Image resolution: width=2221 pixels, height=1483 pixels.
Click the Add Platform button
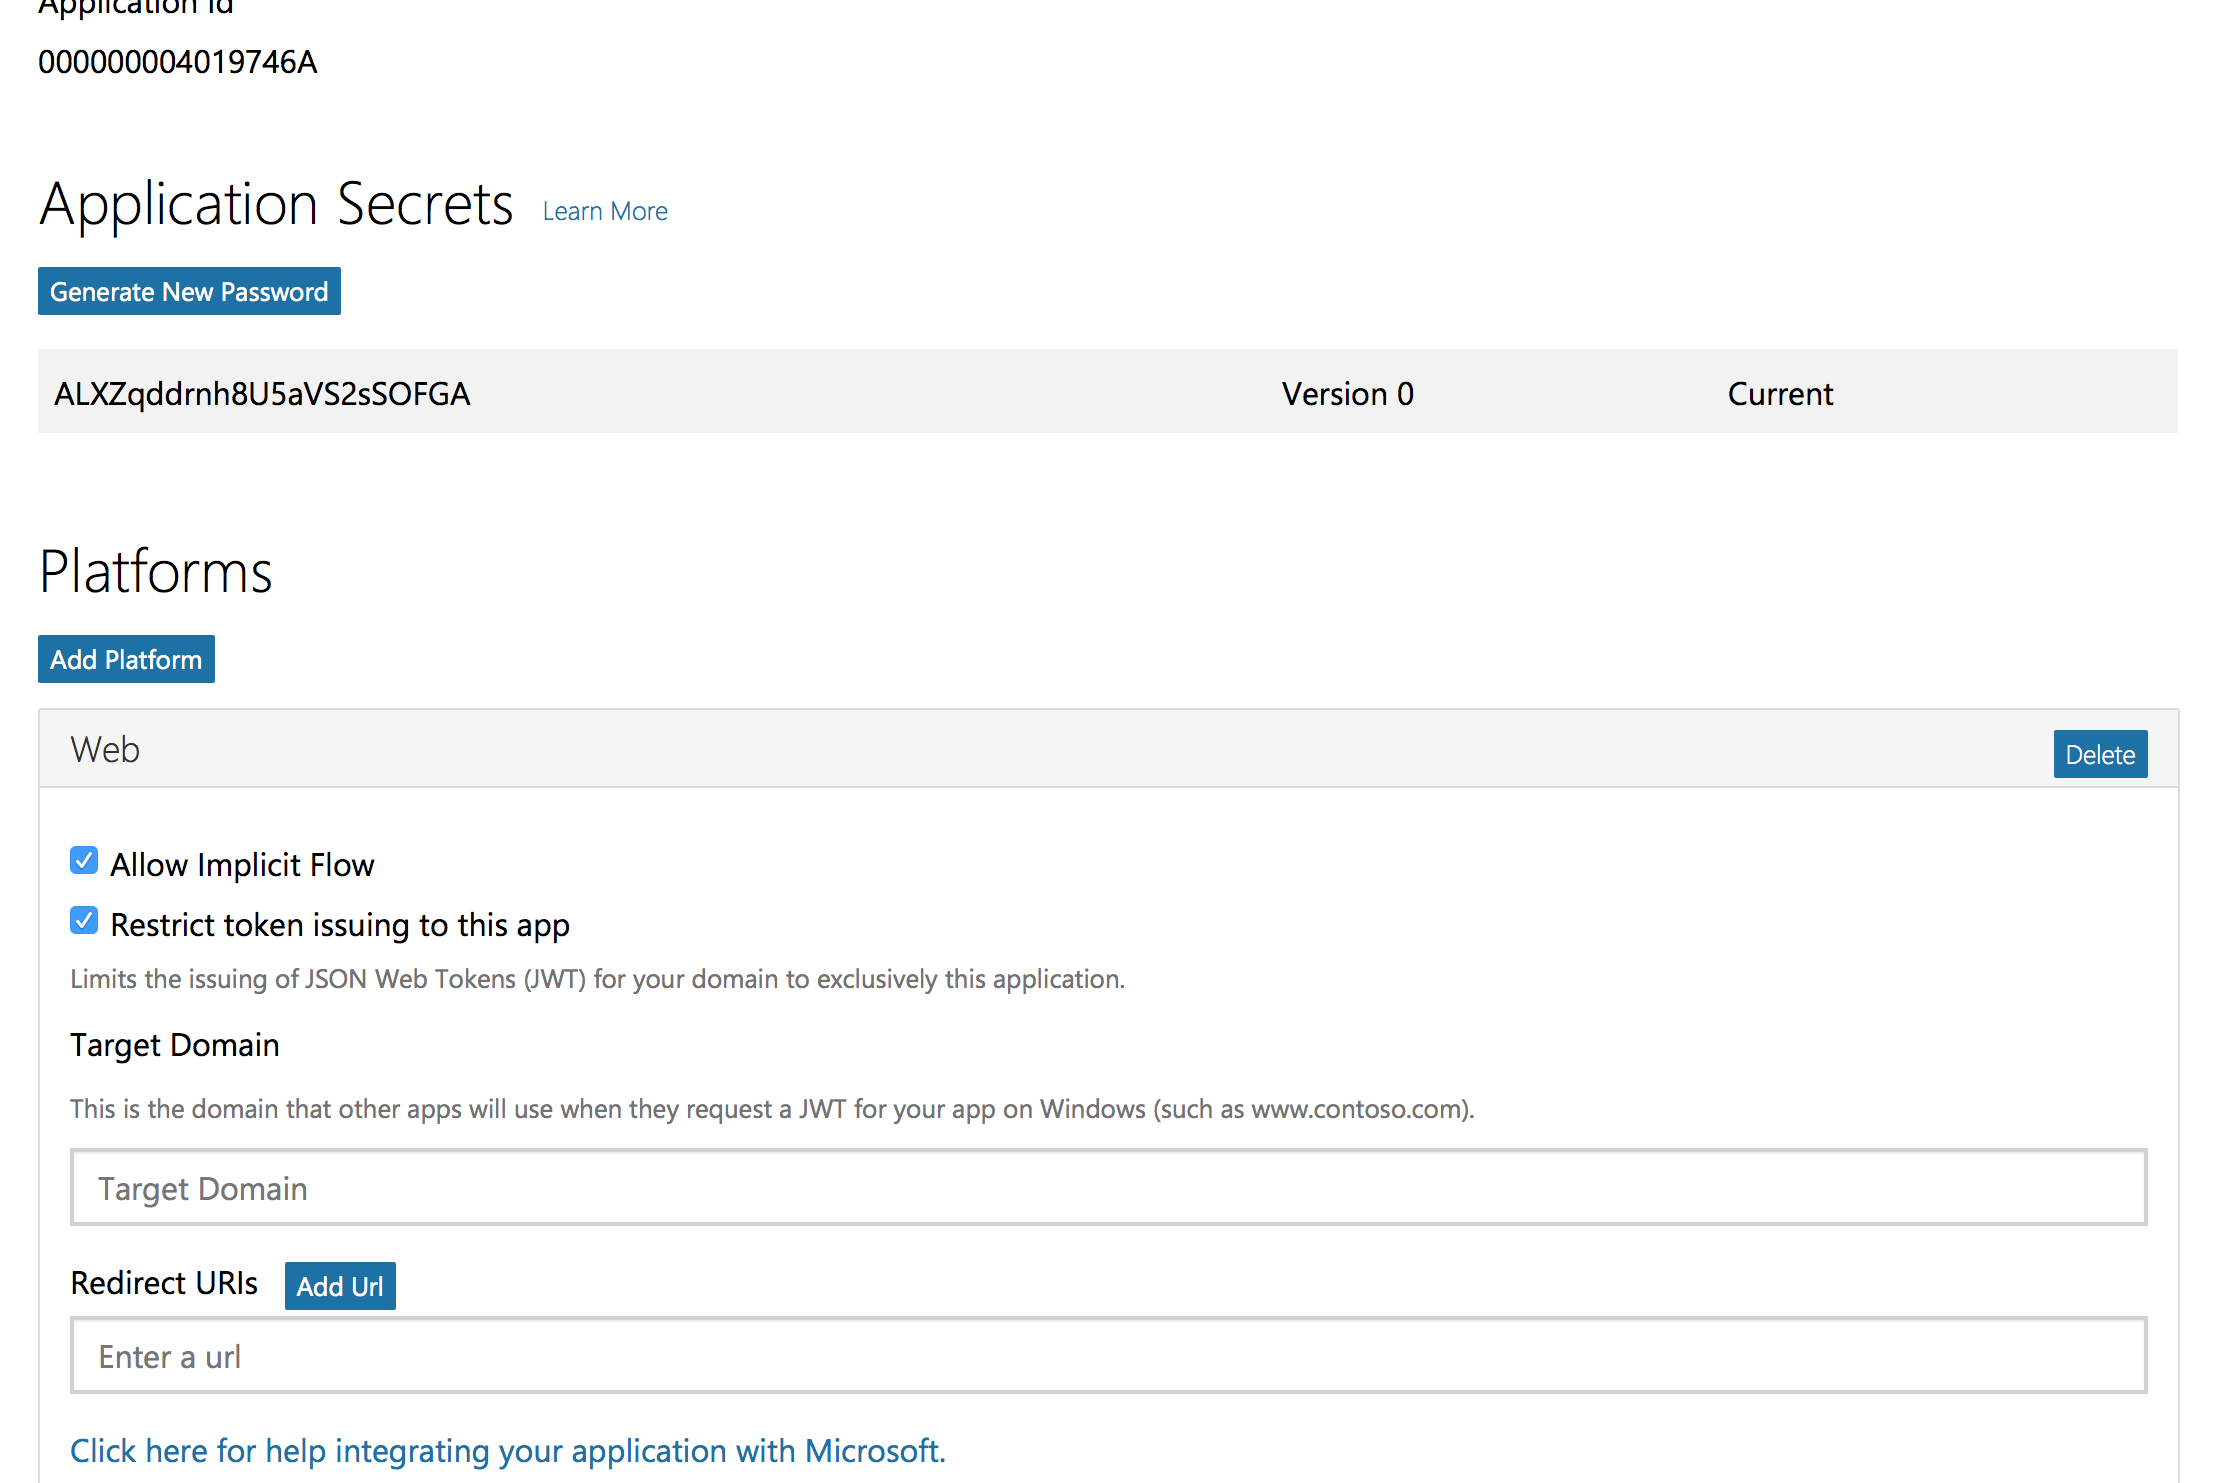(x=125, y=659)
